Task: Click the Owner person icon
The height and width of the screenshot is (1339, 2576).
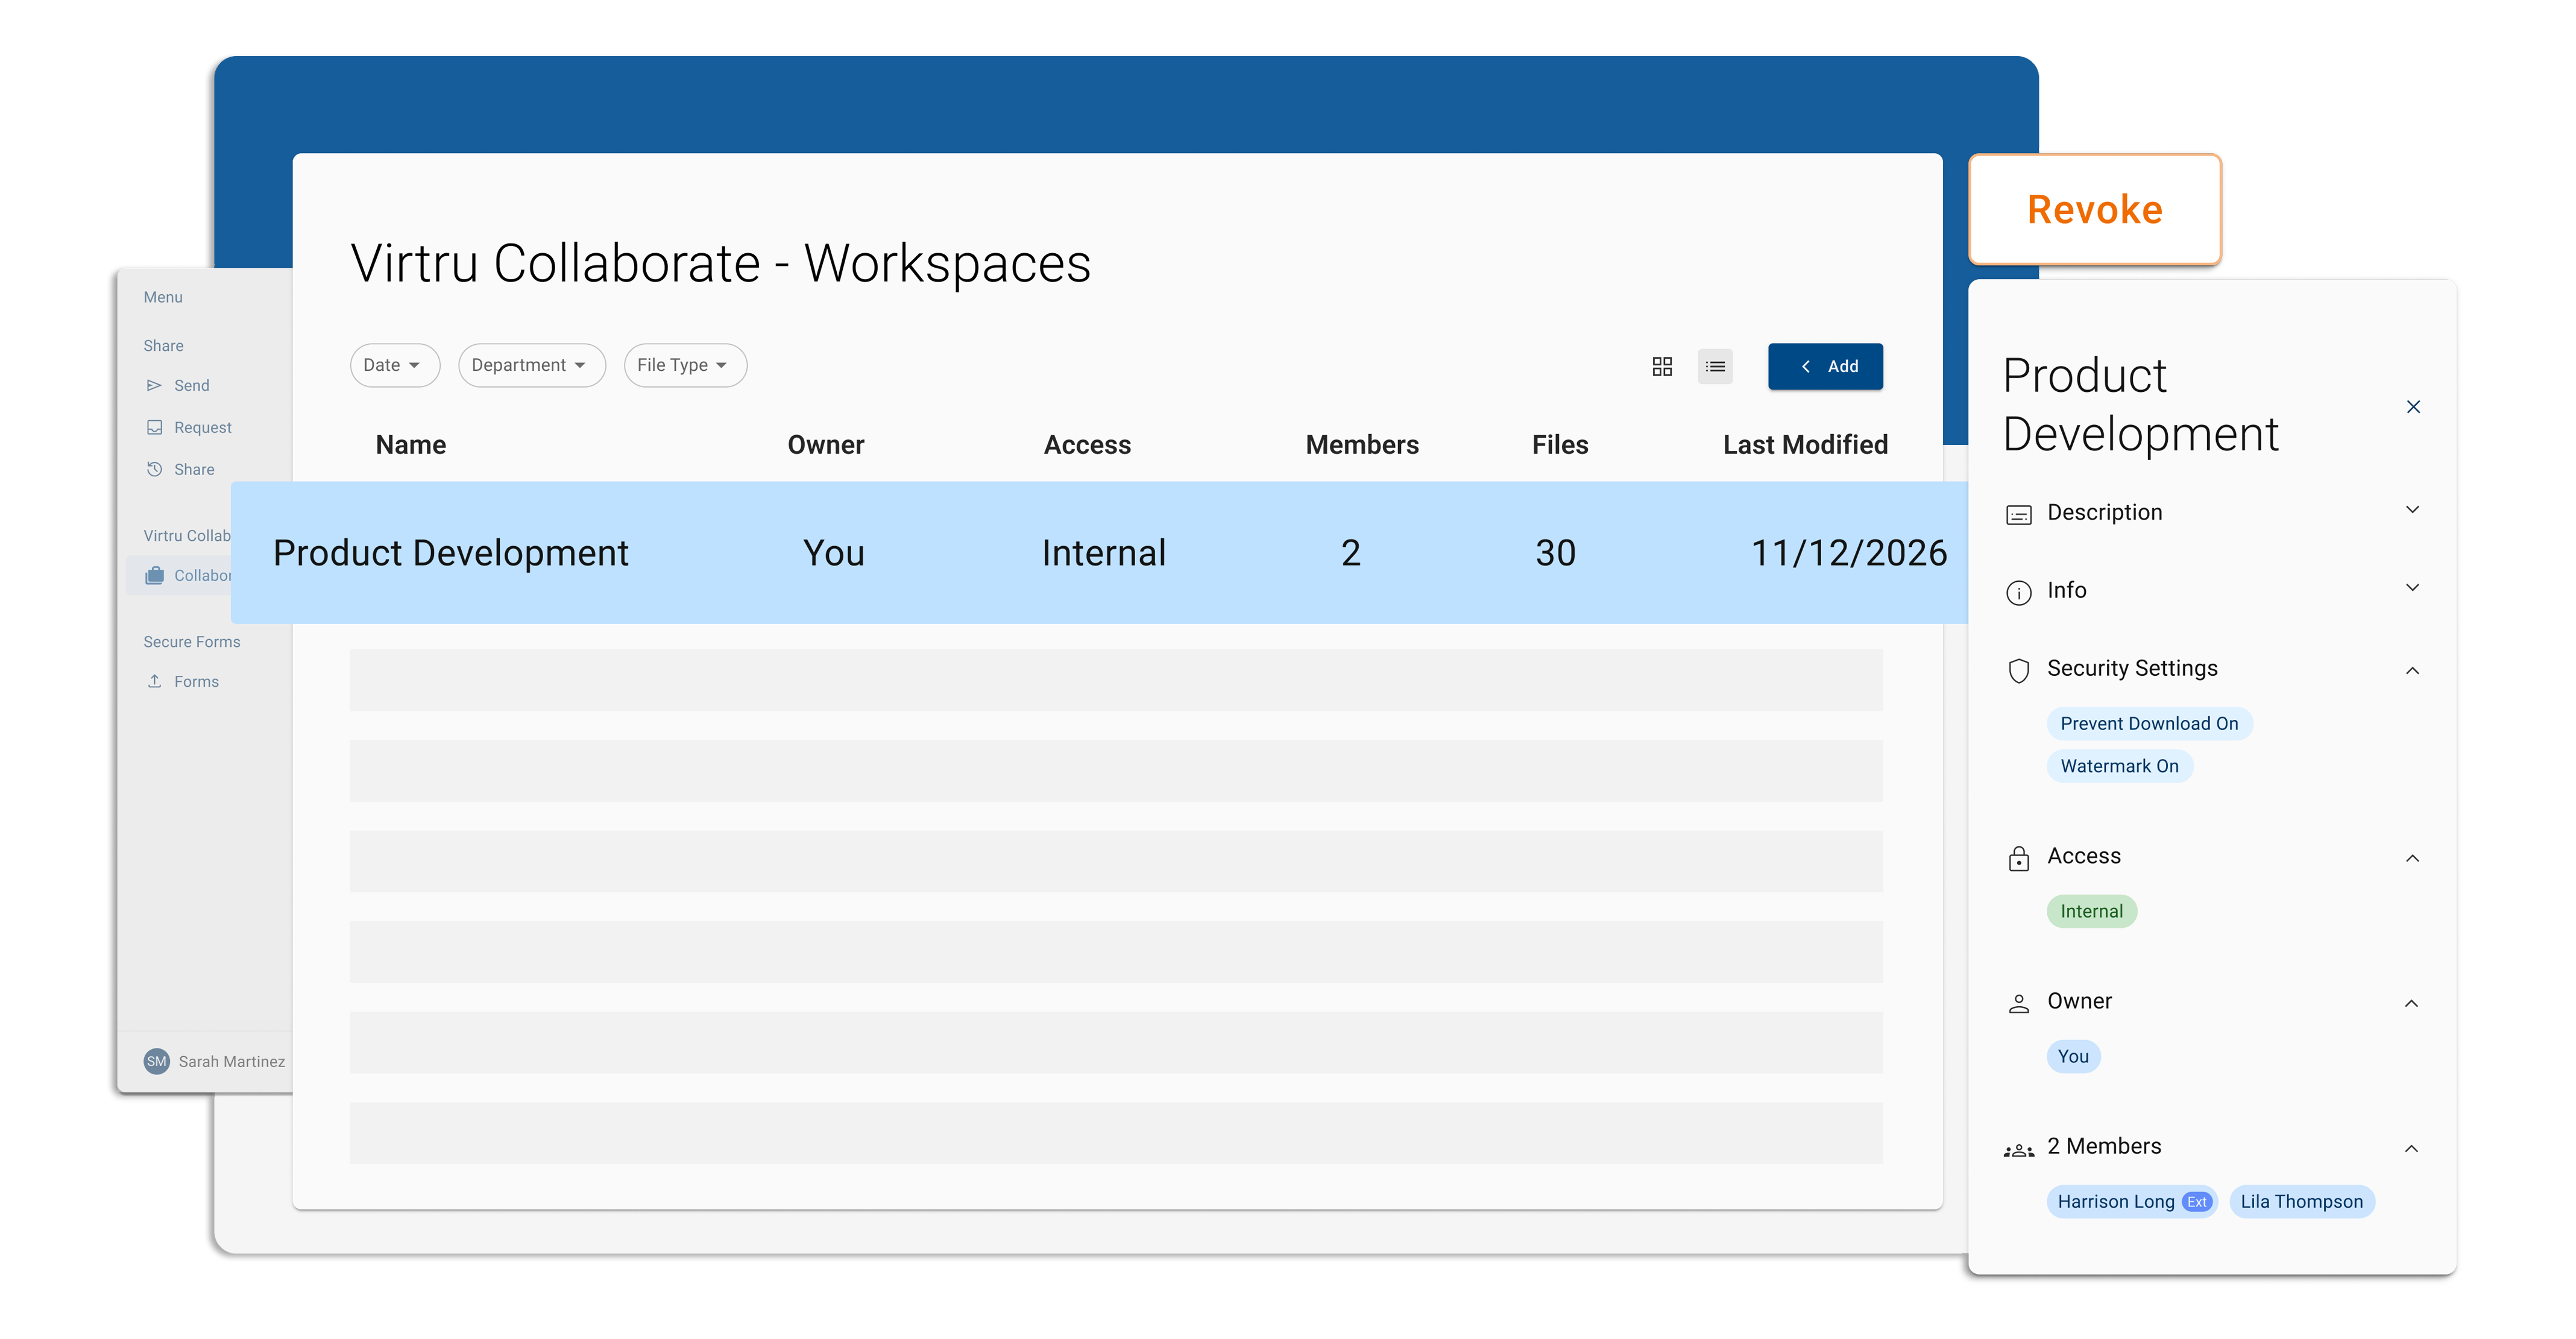Action: [2019, 1003]
